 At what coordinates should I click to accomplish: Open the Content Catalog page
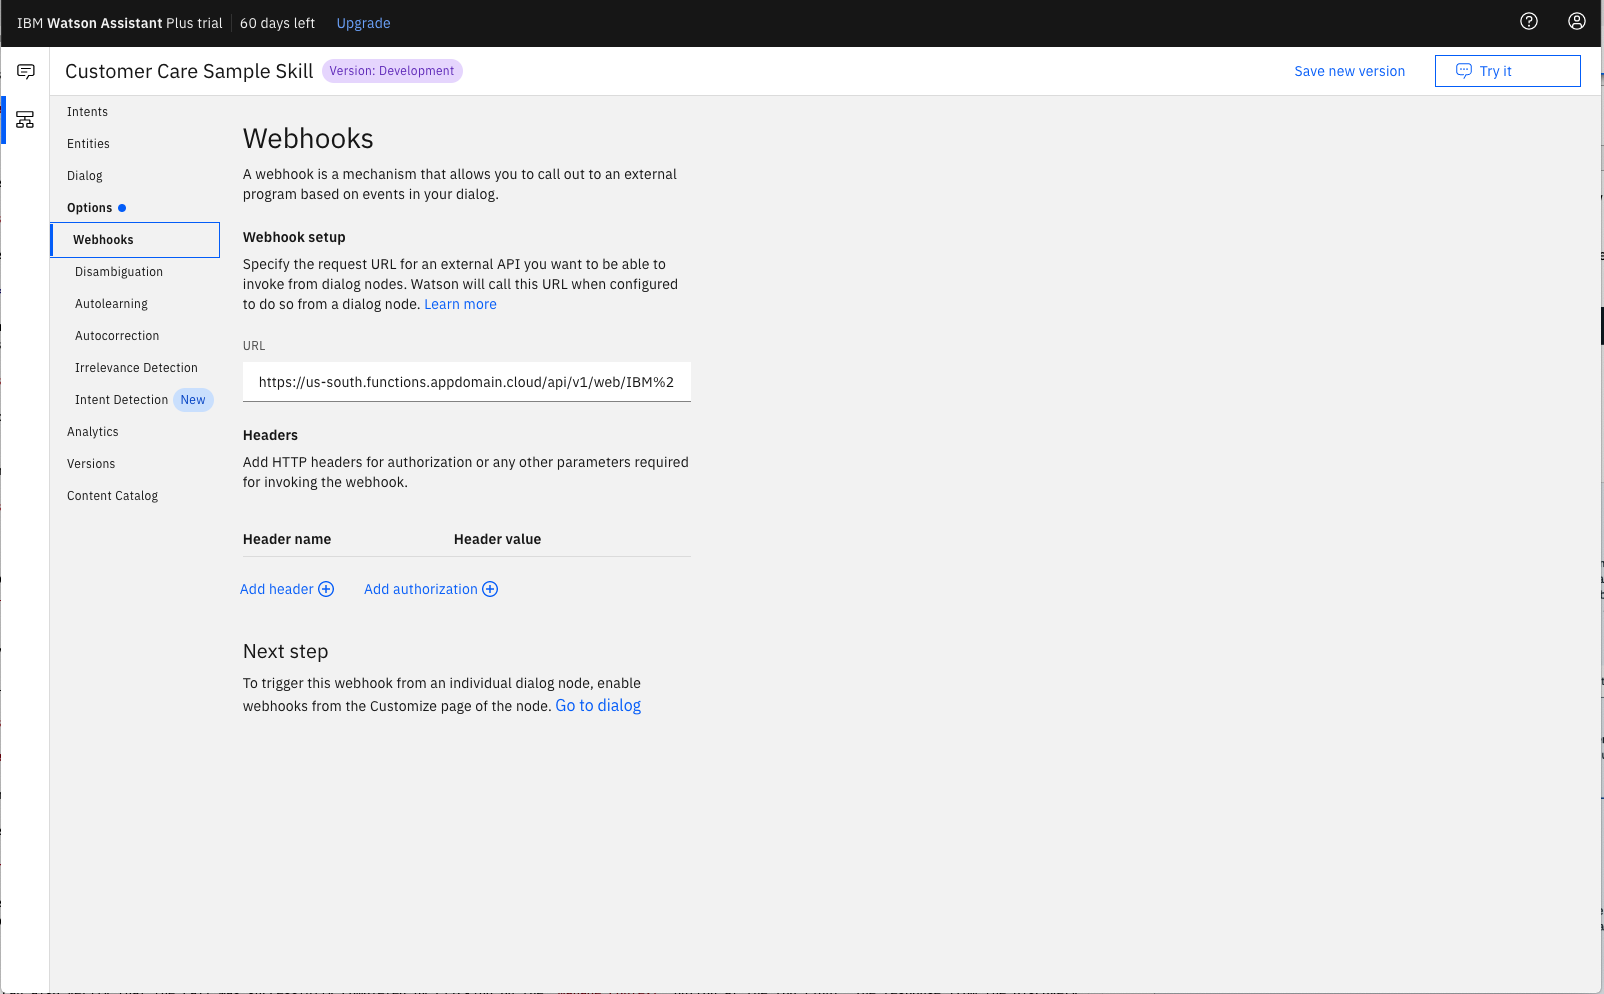pos(112,496)
